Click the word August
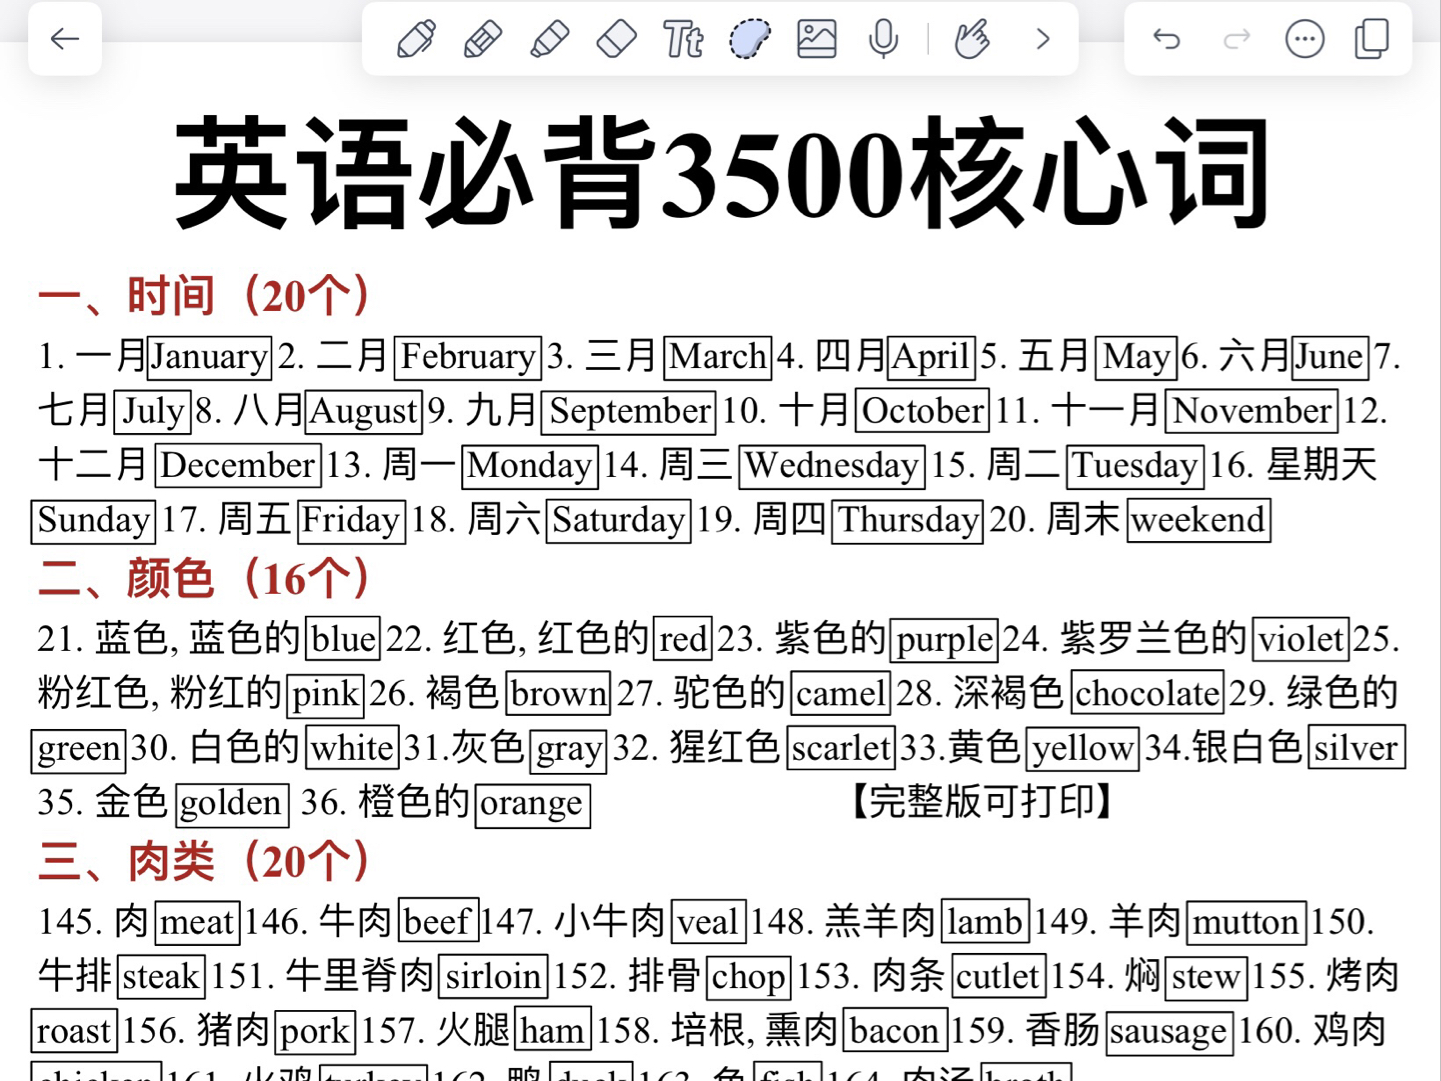The image size is (1441, 1081). point(364,411)
